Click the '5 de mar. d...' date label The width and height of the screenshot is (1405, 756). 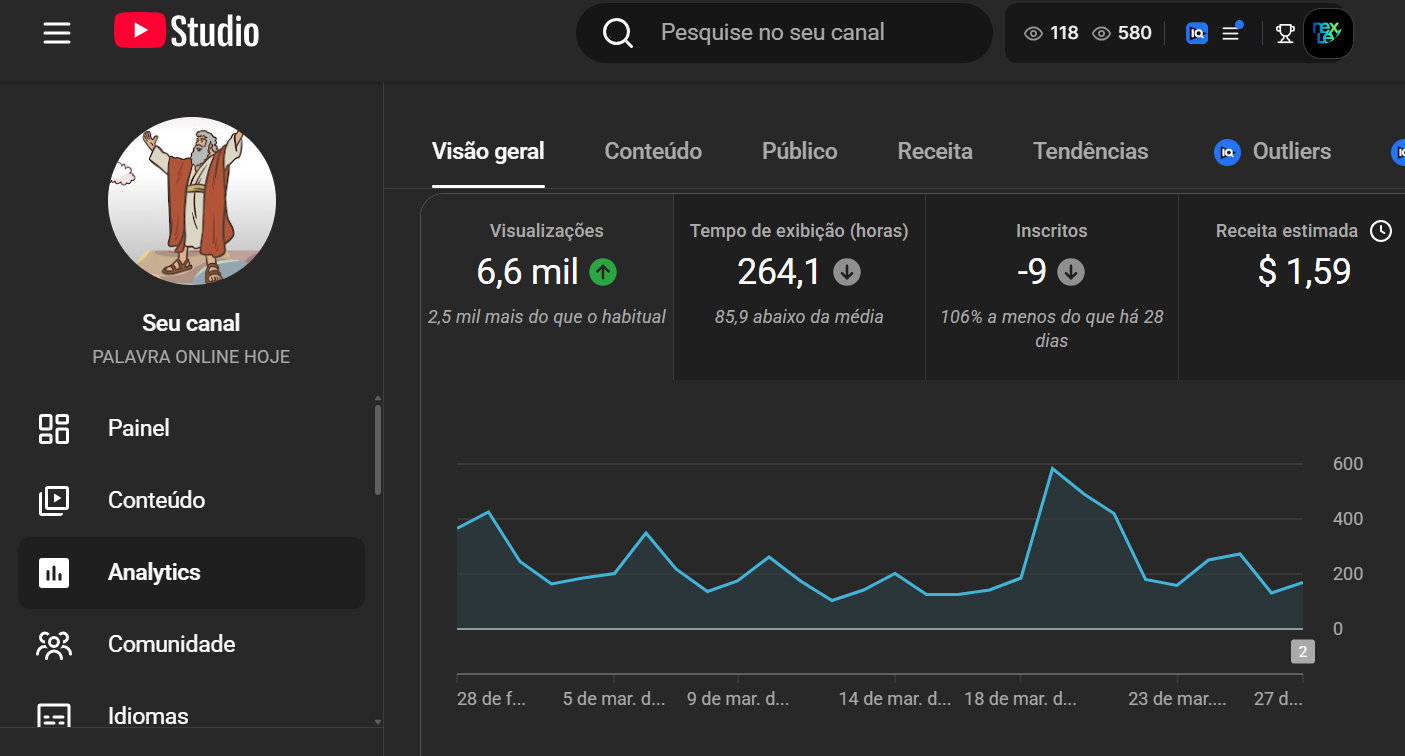614,699
